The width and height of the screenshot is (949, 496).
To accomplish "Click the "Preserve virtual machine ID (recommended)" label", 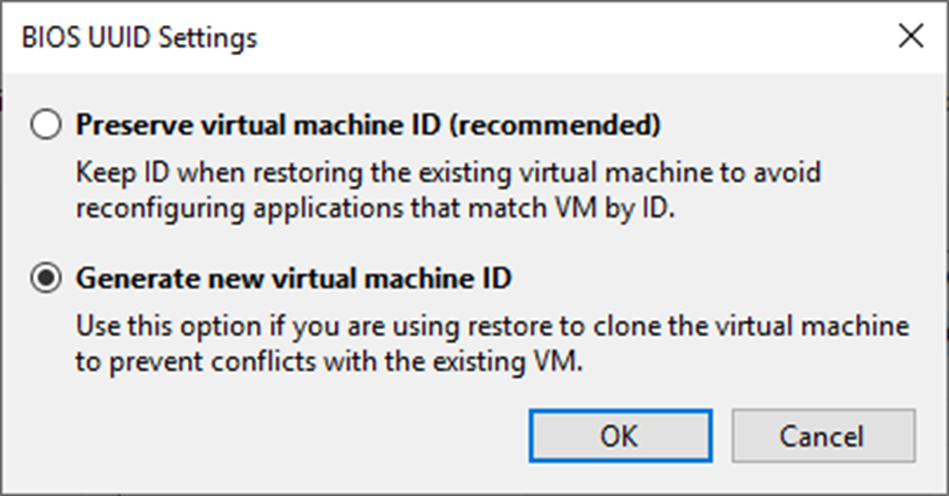I will [369, 126].
